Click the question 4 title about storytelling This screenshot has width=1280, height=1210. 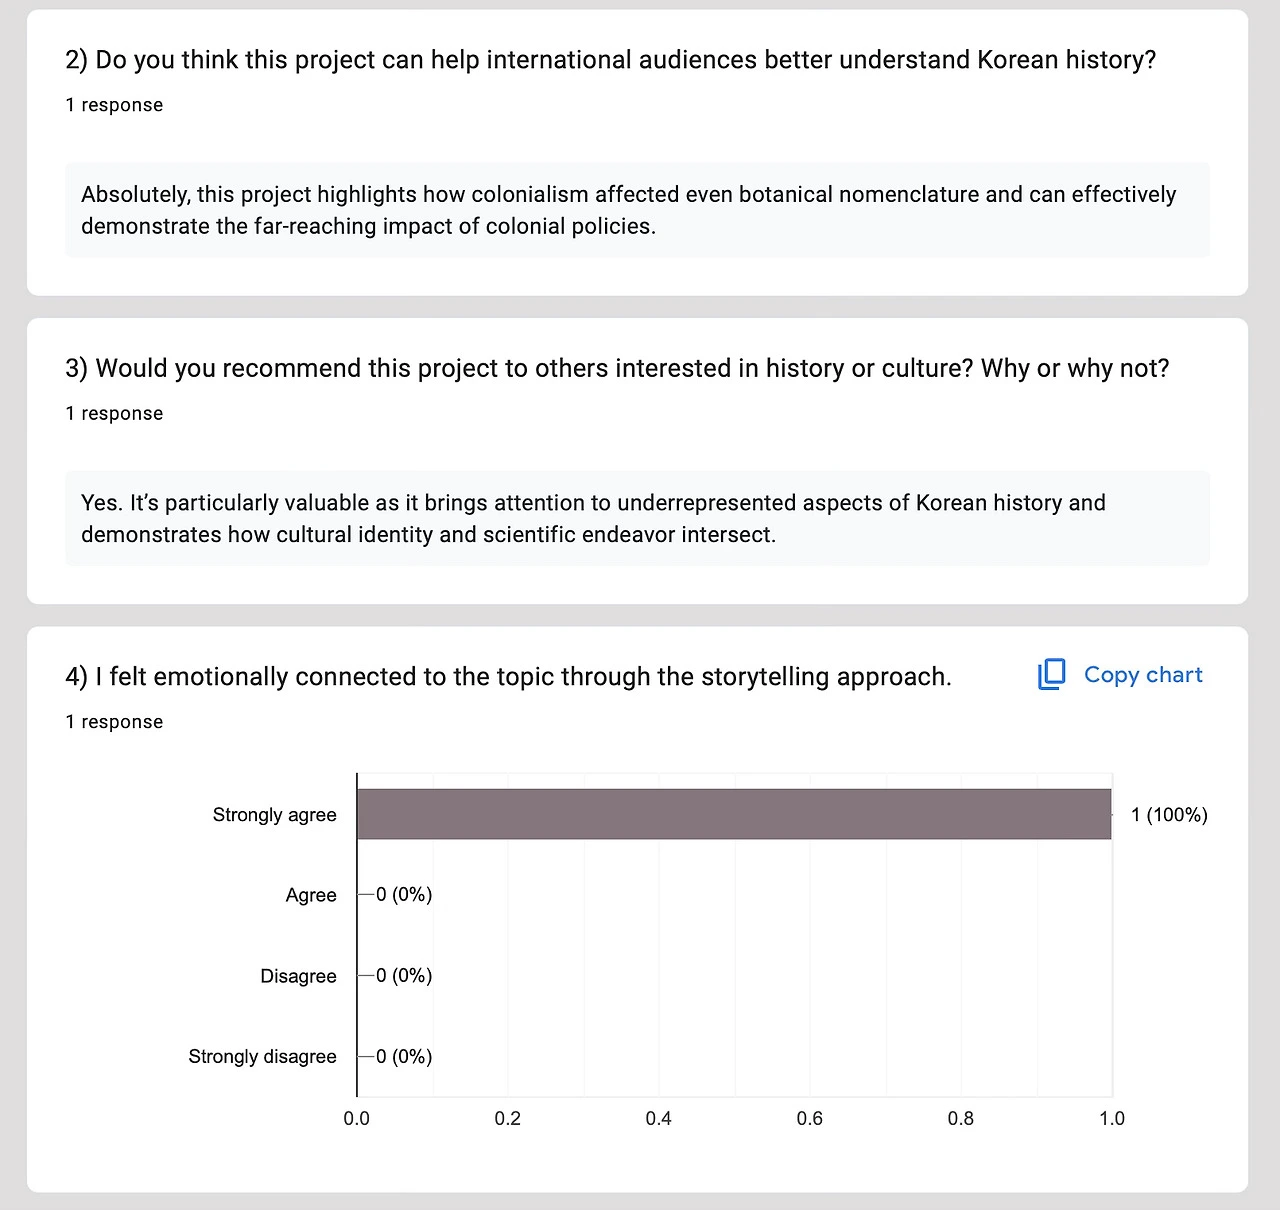click(508, 677)
